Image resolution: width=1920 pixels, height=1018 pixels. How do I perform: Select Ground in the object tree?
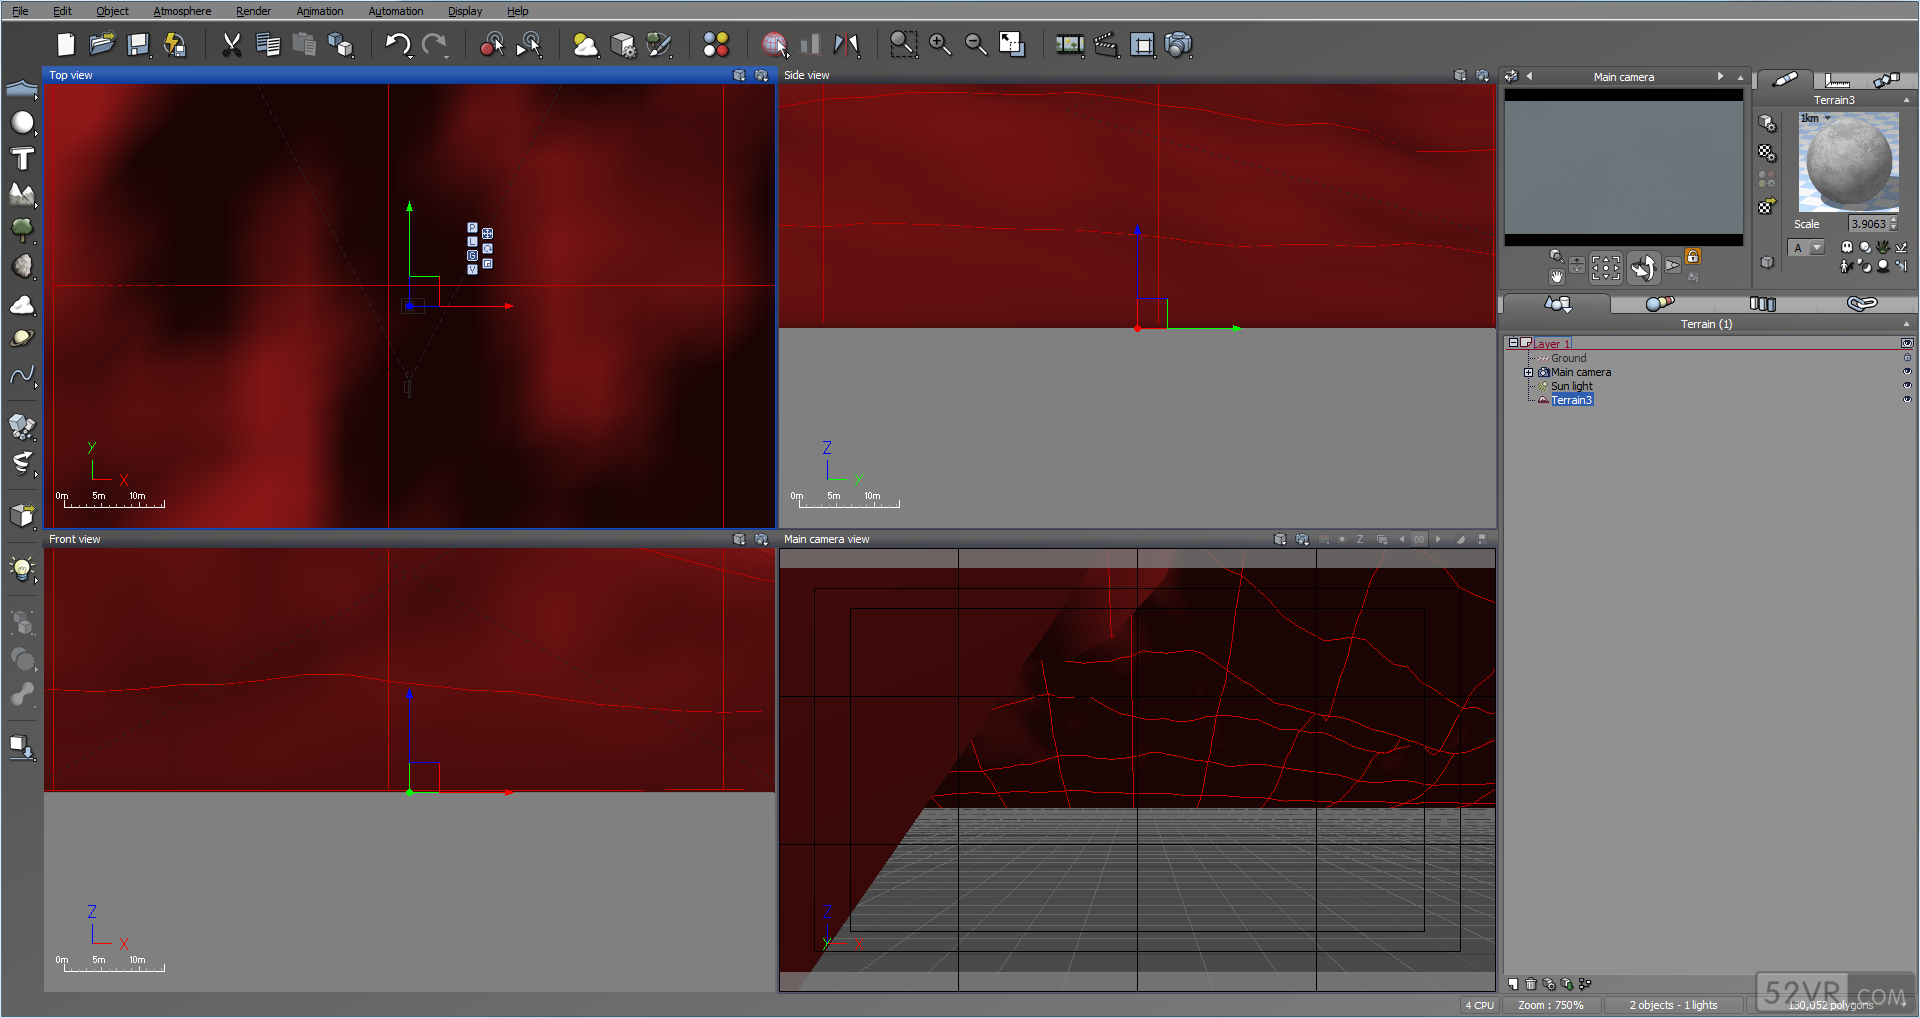[1568, 358]
